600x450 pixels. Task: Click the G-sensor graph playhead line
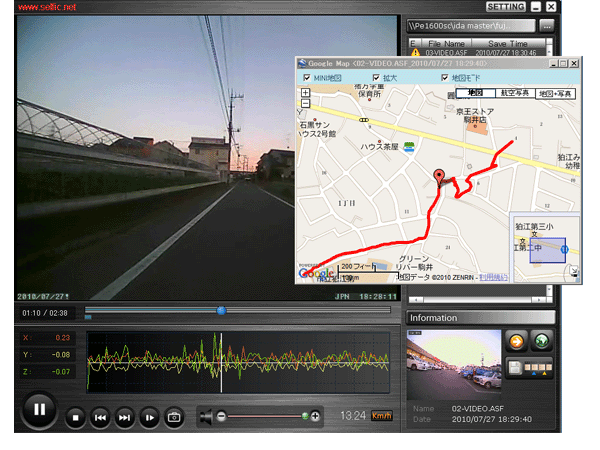pyautogui.click(x=221, y=362)
